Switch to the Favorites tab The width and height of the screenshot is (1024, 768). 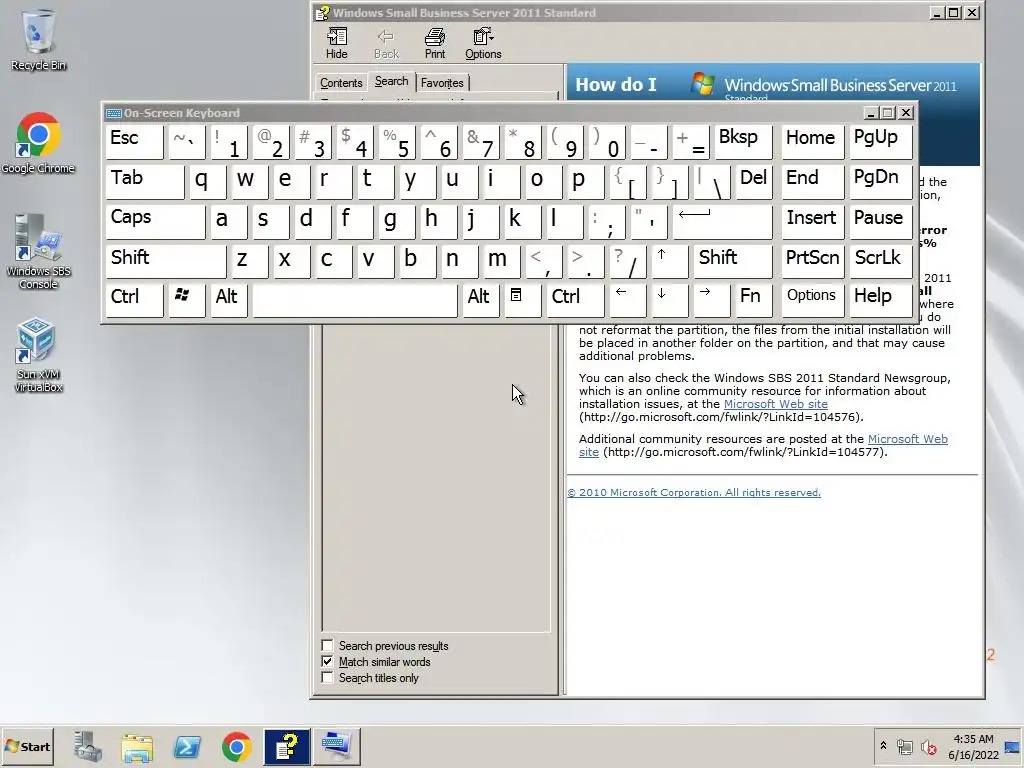click(x=442, y=83)
